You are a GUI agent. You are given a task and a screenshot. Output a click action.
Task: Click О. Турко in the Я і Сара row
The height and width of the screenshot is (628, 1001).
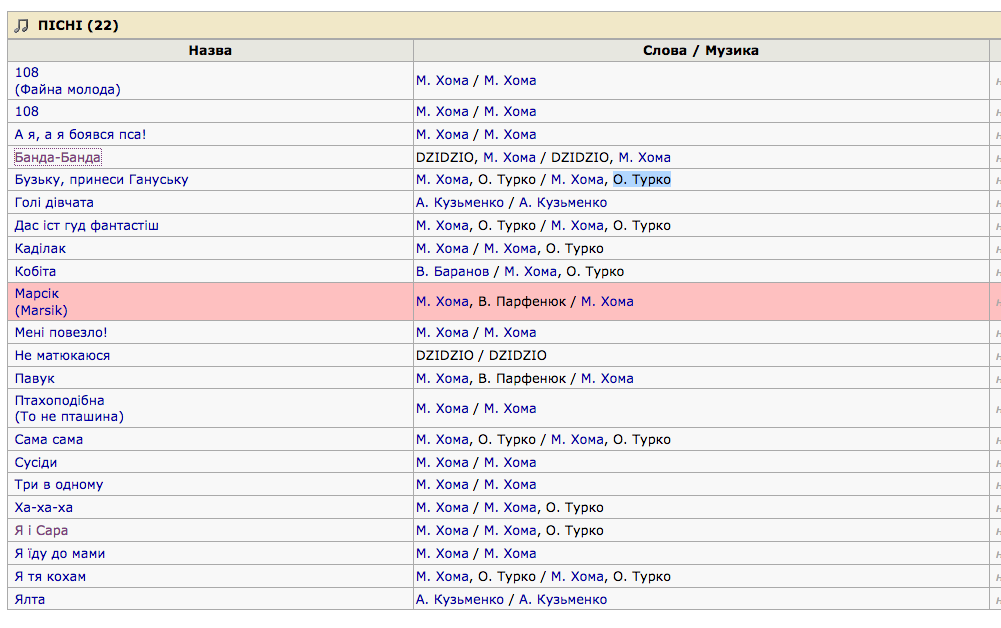coord(575,531)
